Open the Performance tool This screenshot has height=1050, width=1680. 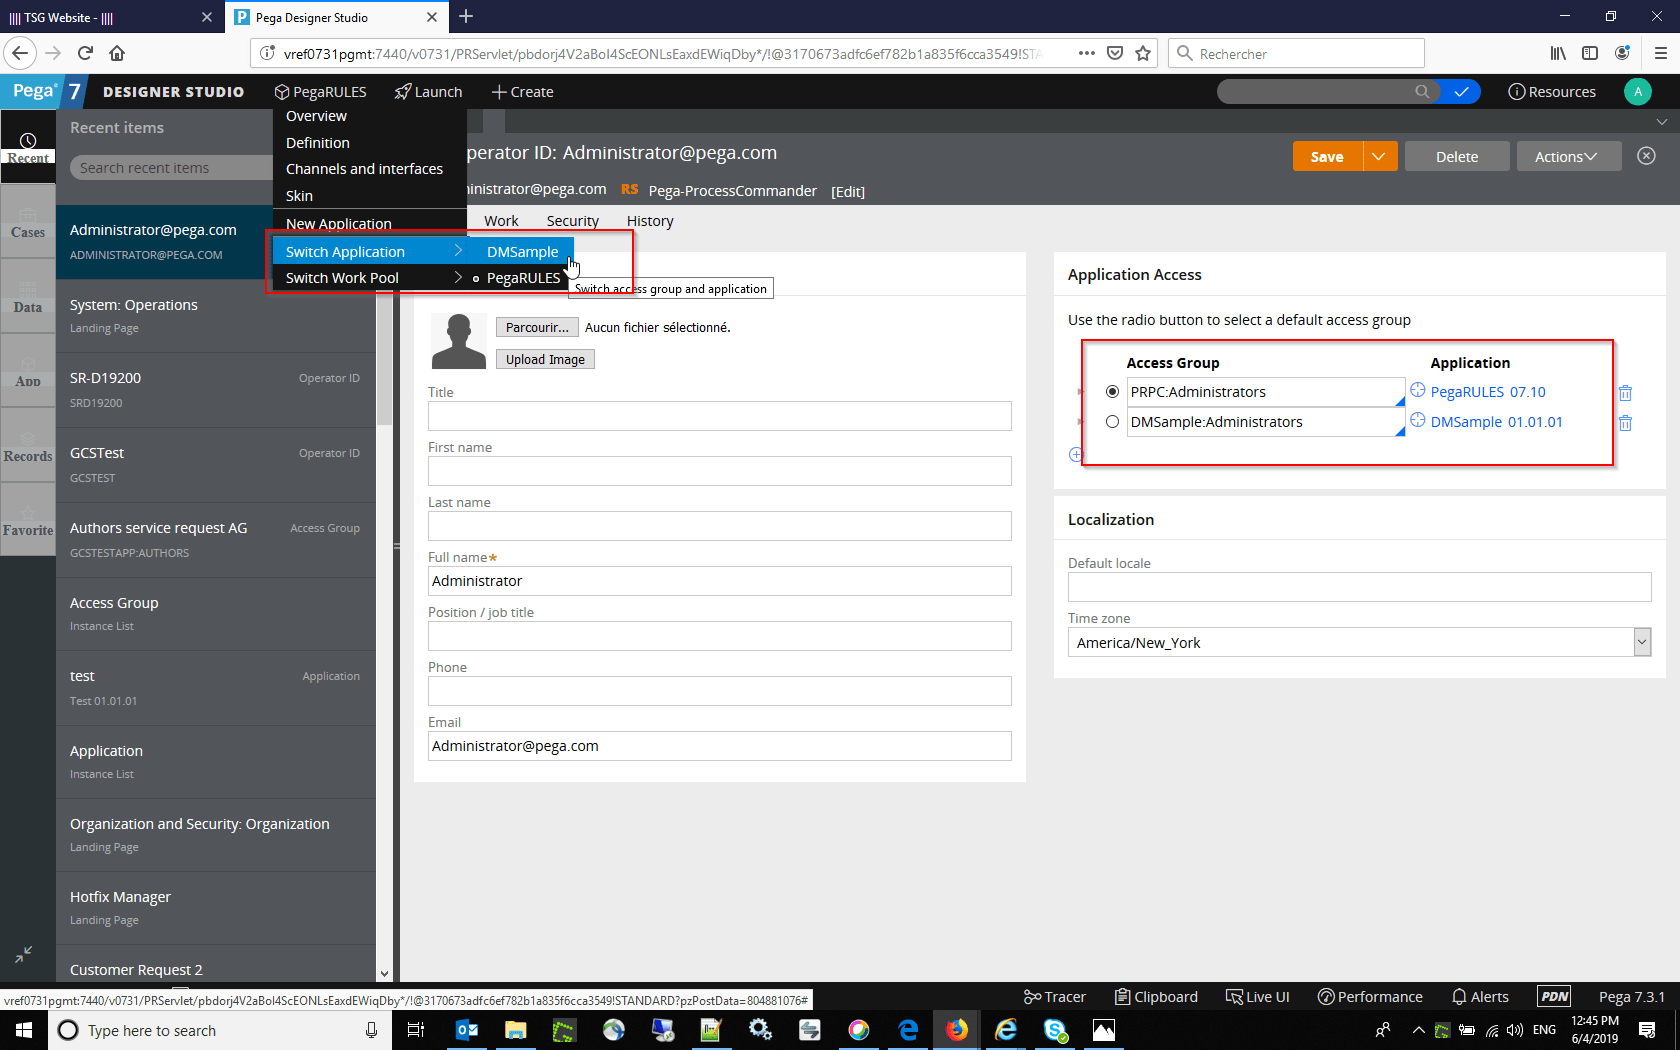[x=1370, y=997]
